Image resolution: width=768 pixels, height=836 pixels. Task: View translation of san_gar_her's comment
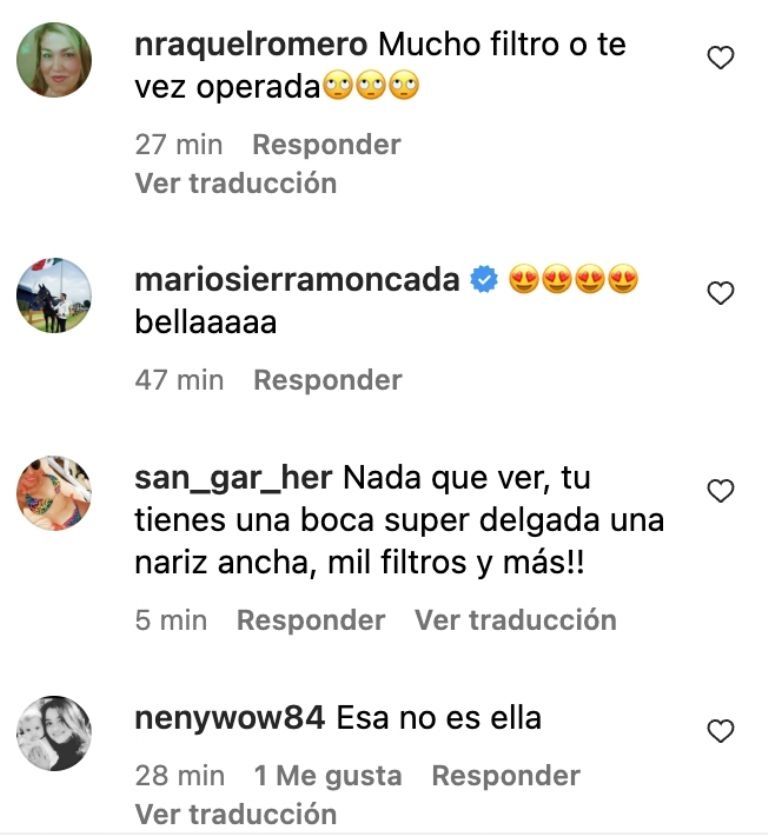tap(516, 620)
